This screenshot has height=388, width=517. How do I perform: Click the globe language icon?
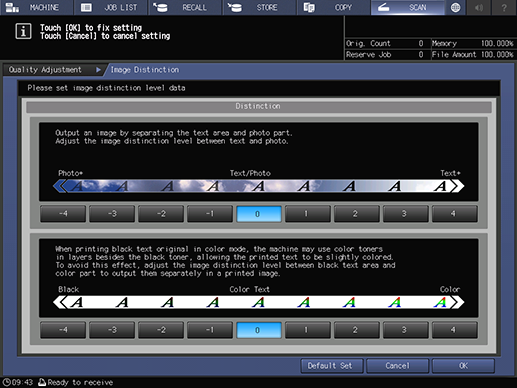pyautogui.click(x=455, y=7)
